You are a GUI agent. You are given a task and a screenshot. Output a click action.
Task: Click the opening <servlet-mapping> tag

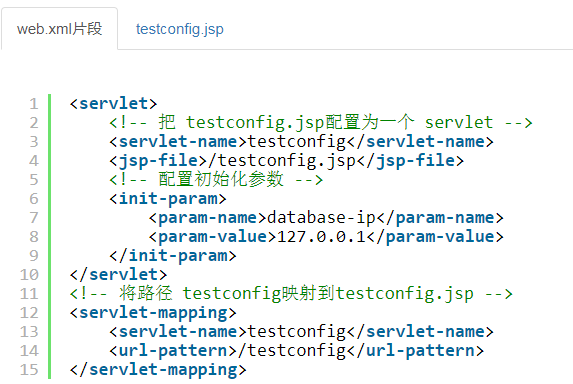tap(153, 313)
